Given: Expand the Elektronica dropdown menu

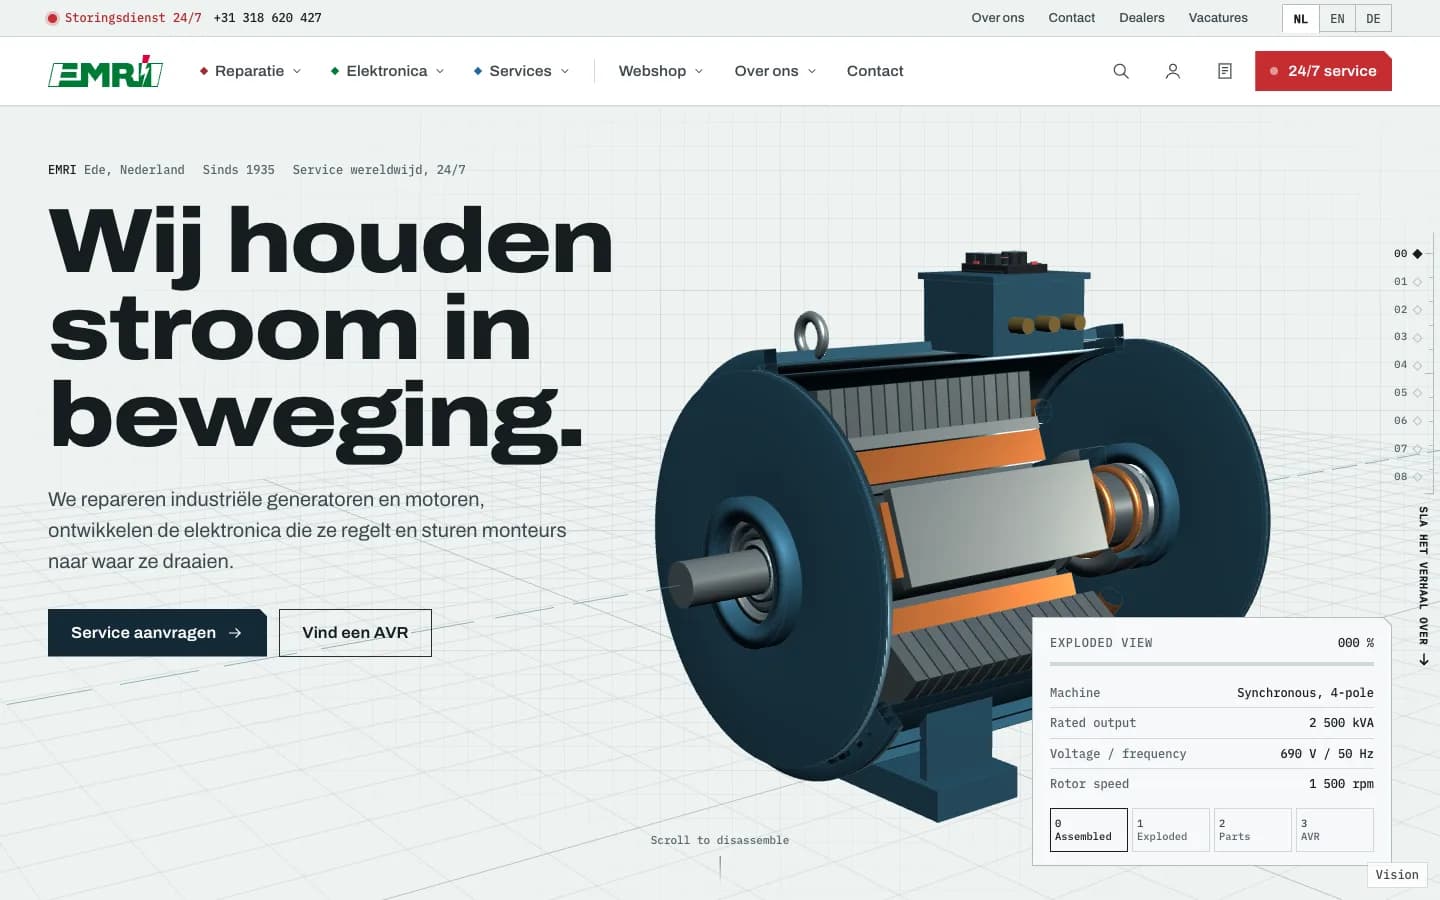Looking at the screenshot, I should [x=387, y=71].
